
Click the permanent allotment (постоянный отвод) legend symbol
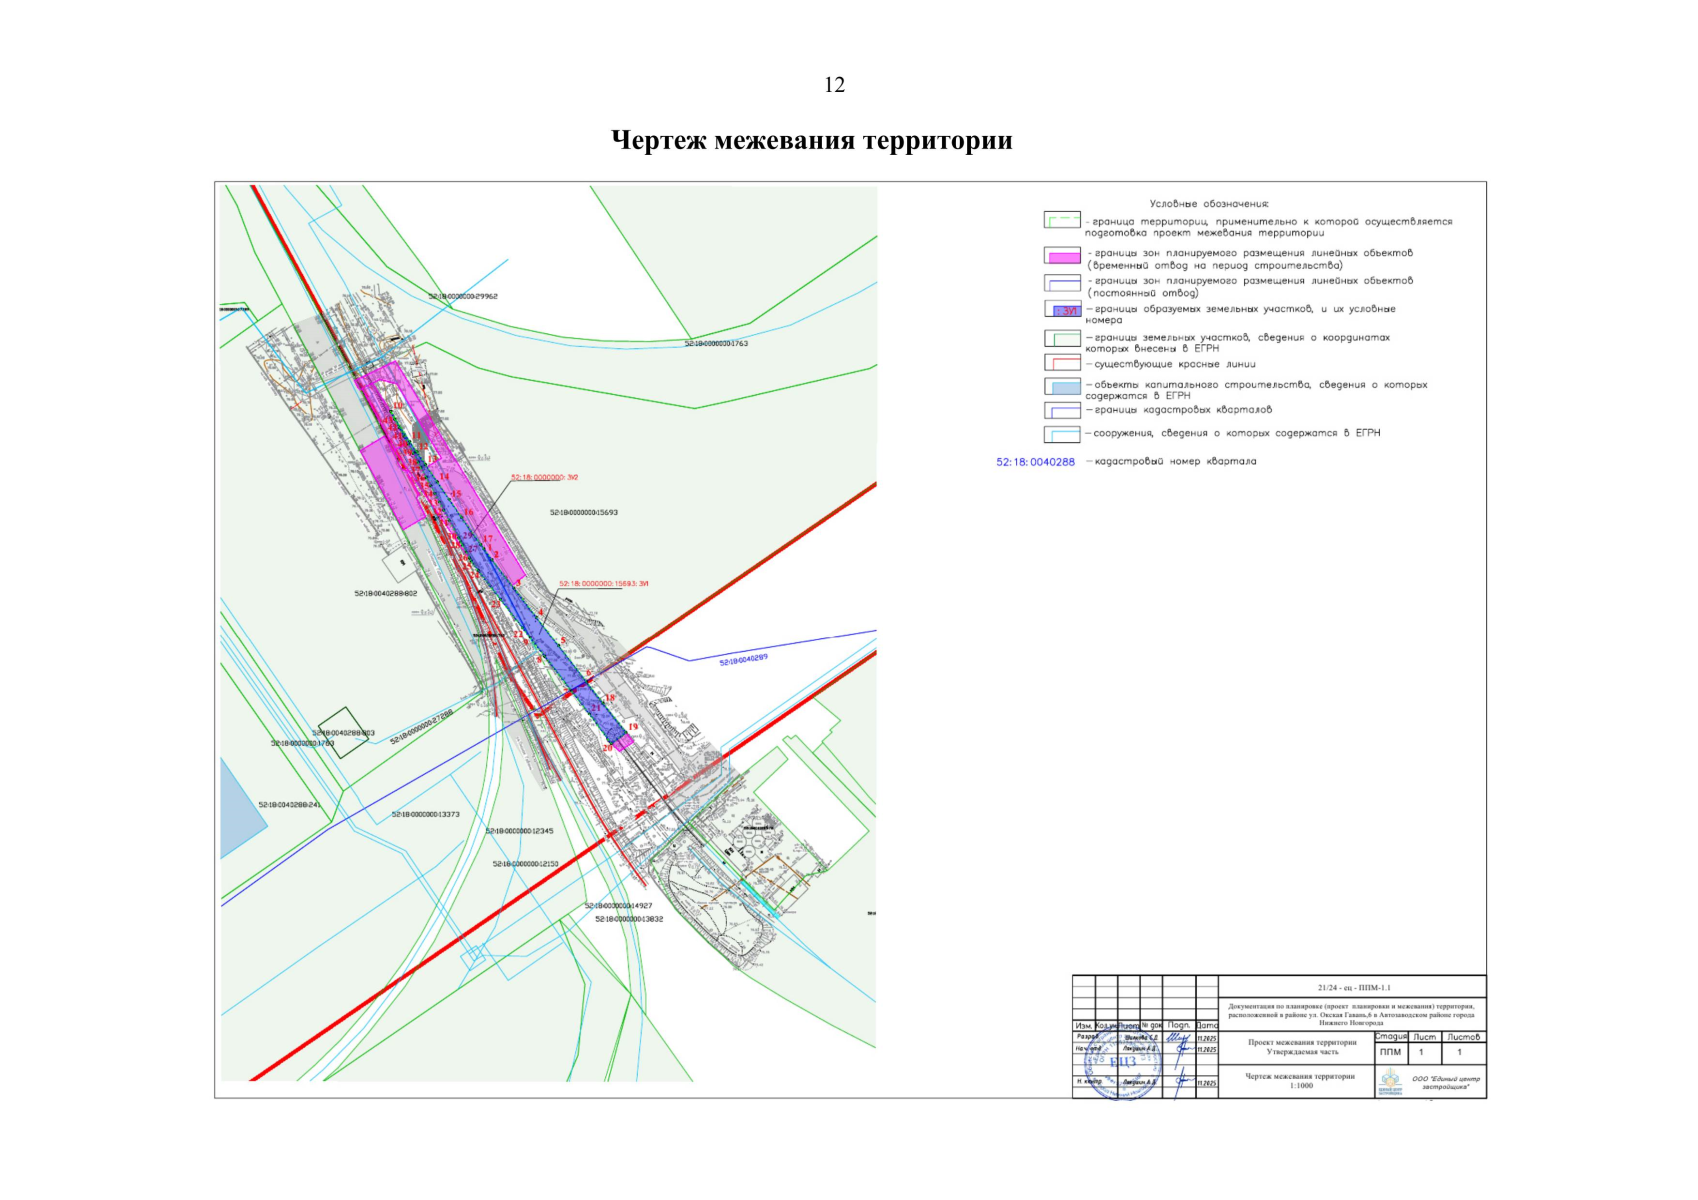(1062, 283)
